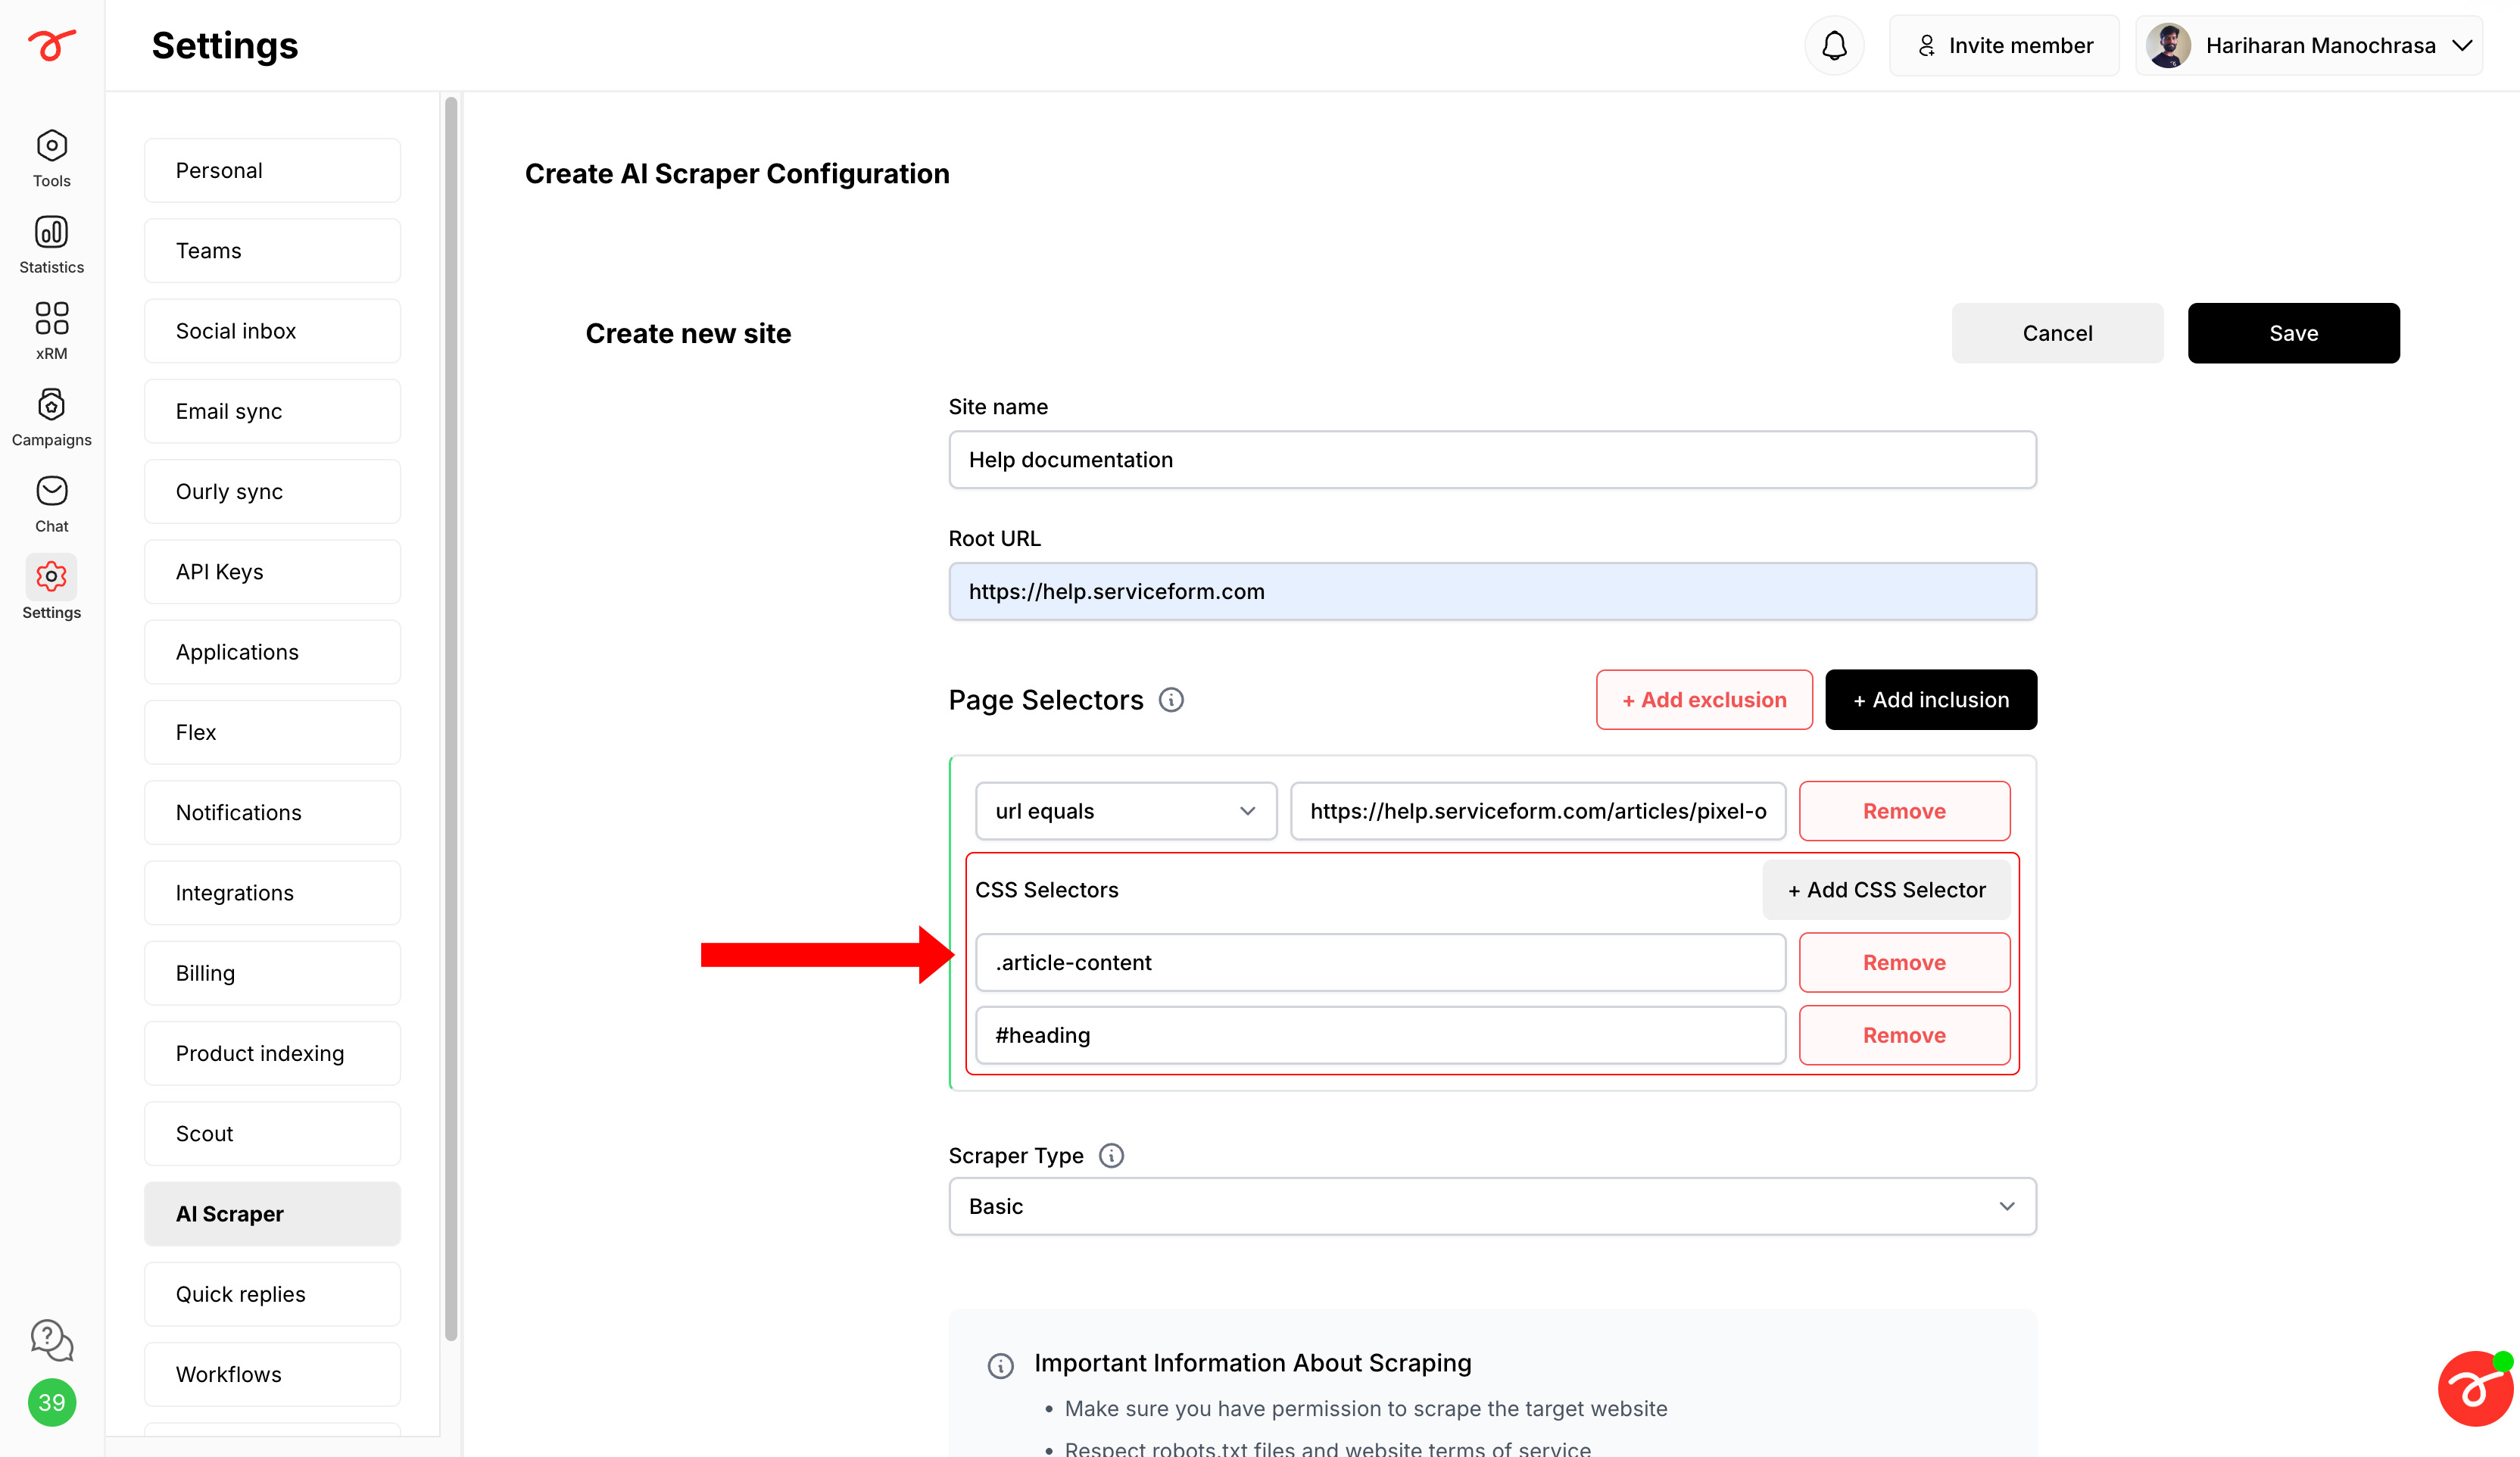Open Social inbox settings

pos(272,331)
